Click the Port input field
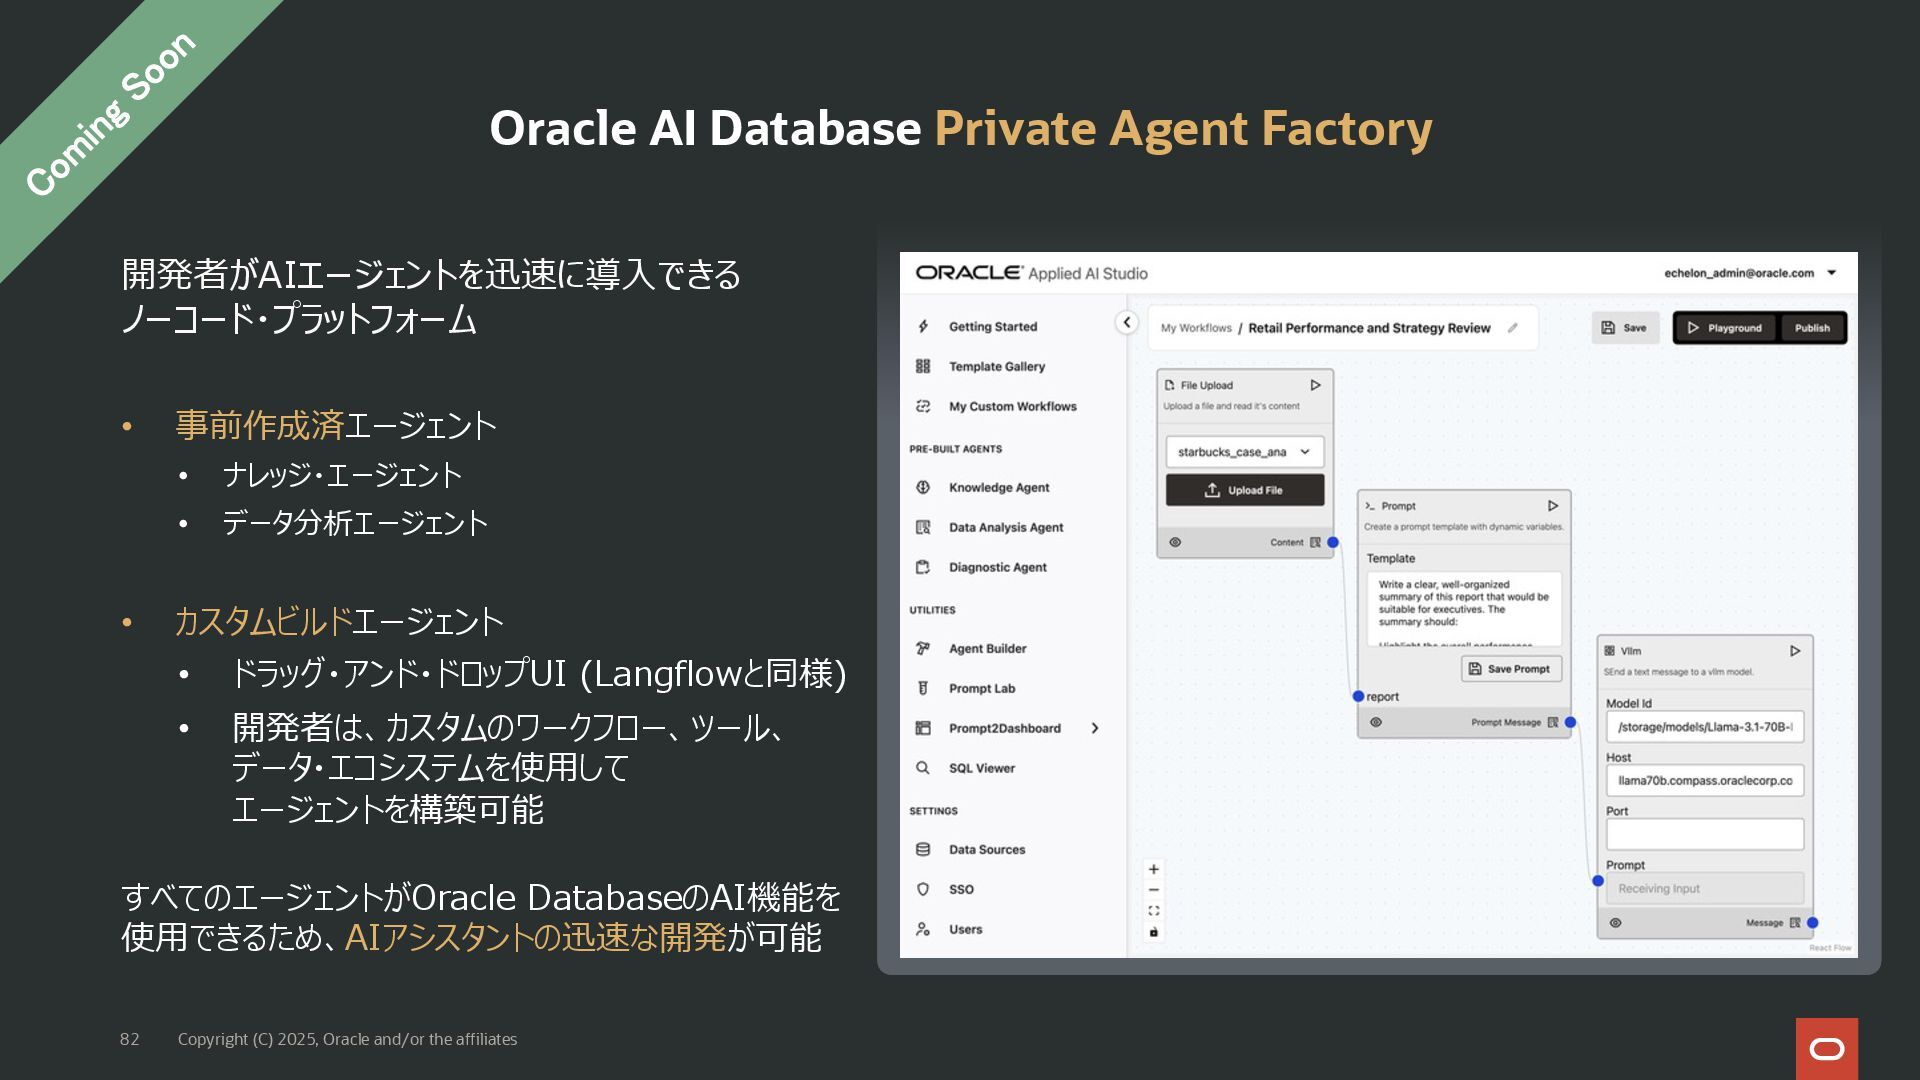1920x1080 pixels. click(x=1704, y=834)
